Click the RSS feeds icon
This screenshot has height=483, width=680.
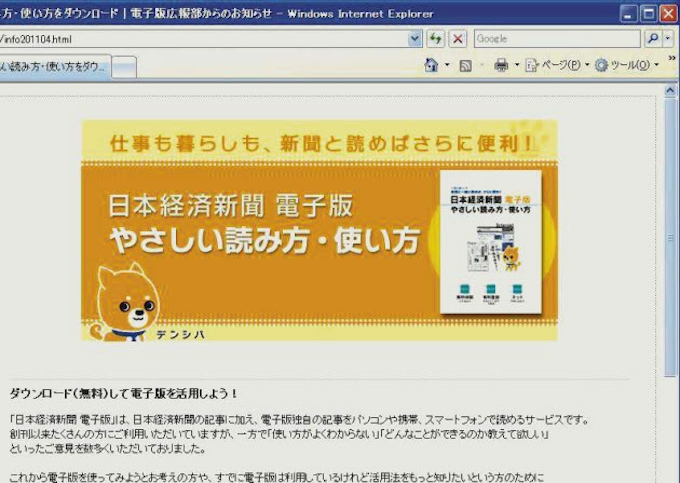(x=465, y=65)
